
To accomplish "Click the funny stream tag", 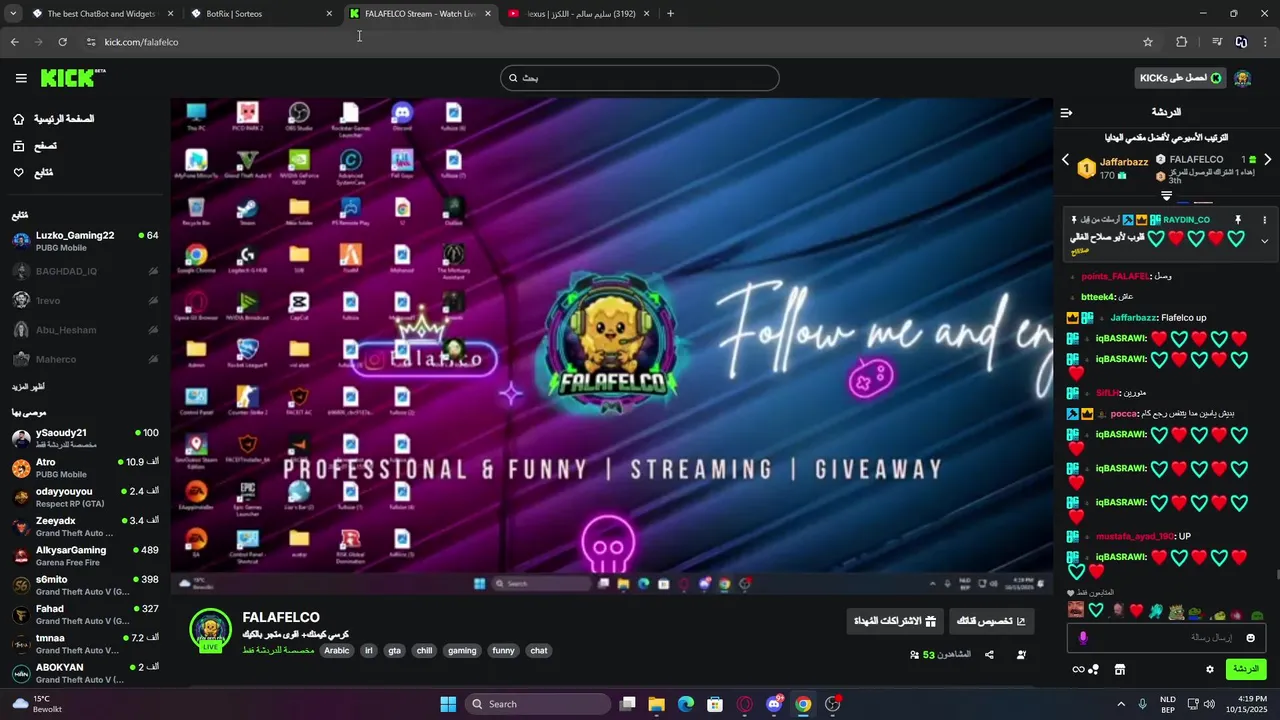I will click(x=503, y=651).
